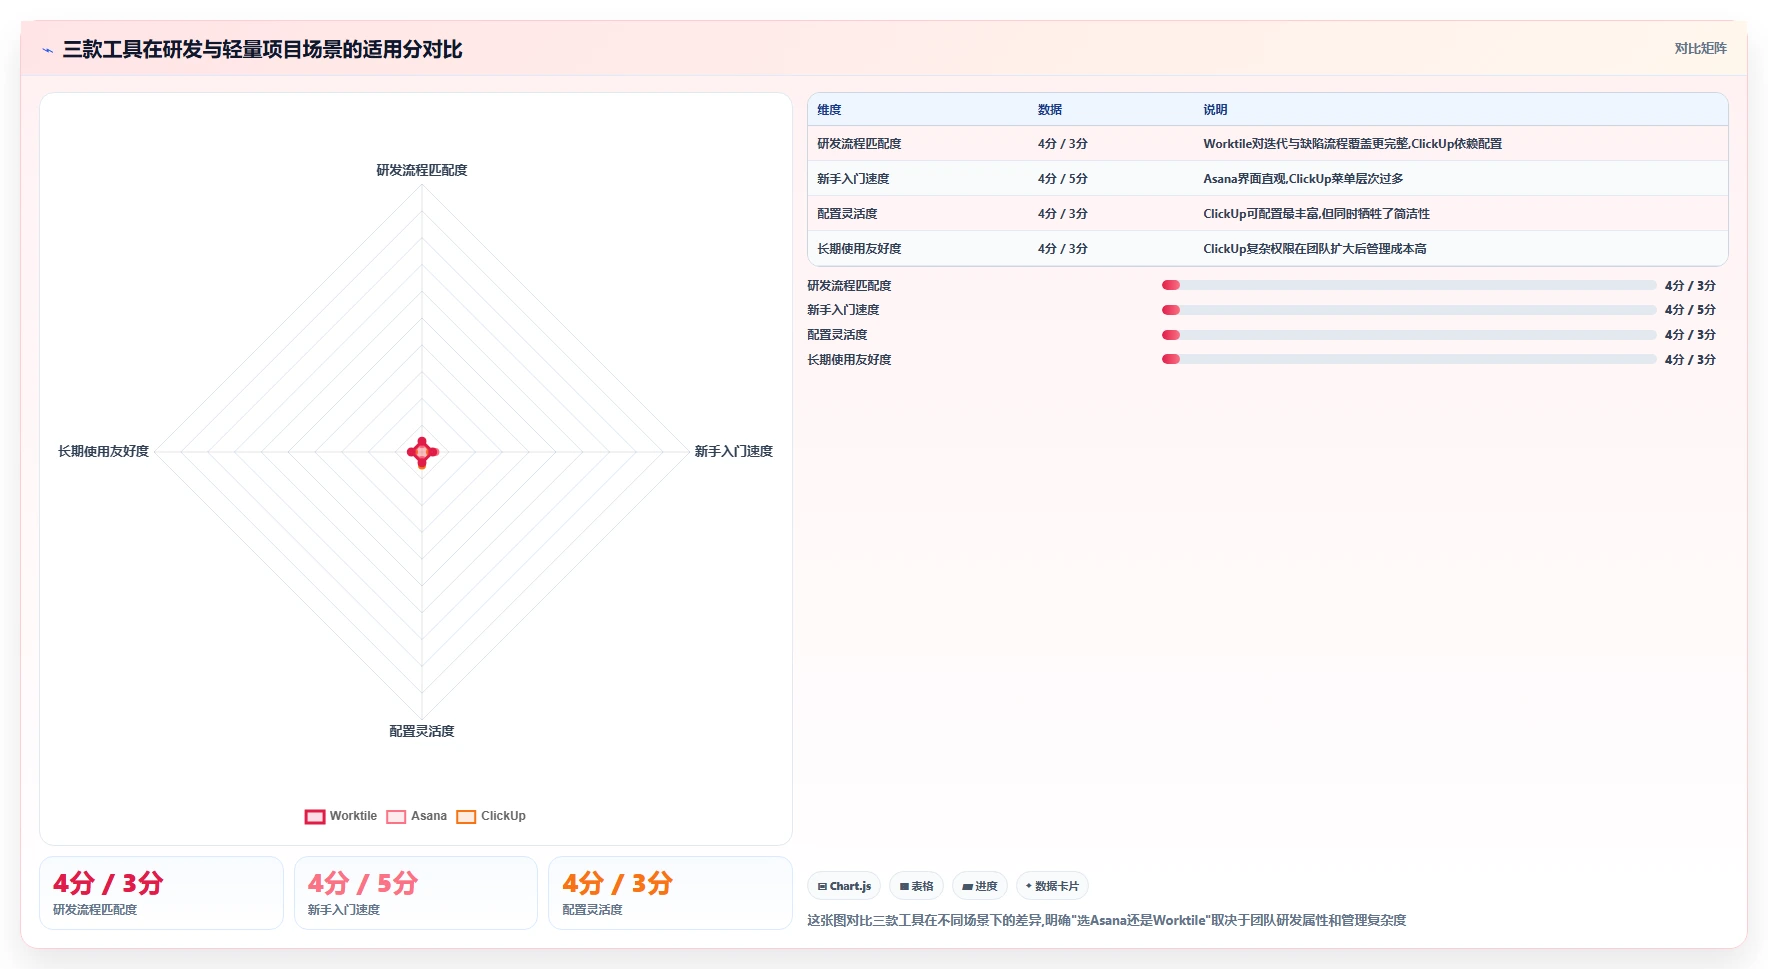Open the 研发流程匹配度 4分 / 3分 data card
This screenshot has height=969, width=1768.
tap(161, 893)
